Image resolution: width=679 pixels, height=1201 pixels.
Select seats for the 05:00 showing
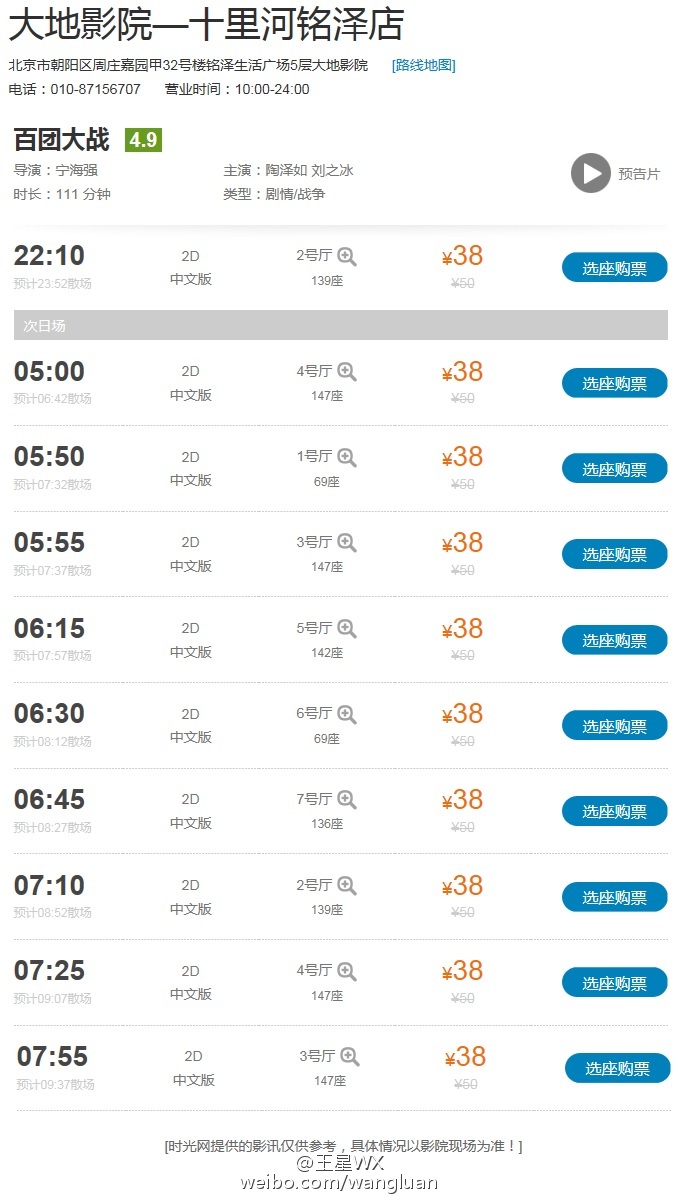[x=614, y=383]
